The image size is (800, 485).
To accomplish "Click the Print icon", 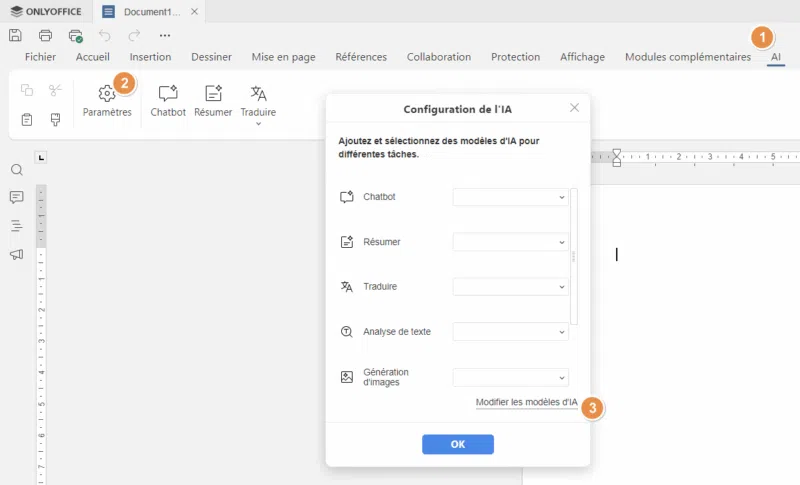I will pos(45,35).
